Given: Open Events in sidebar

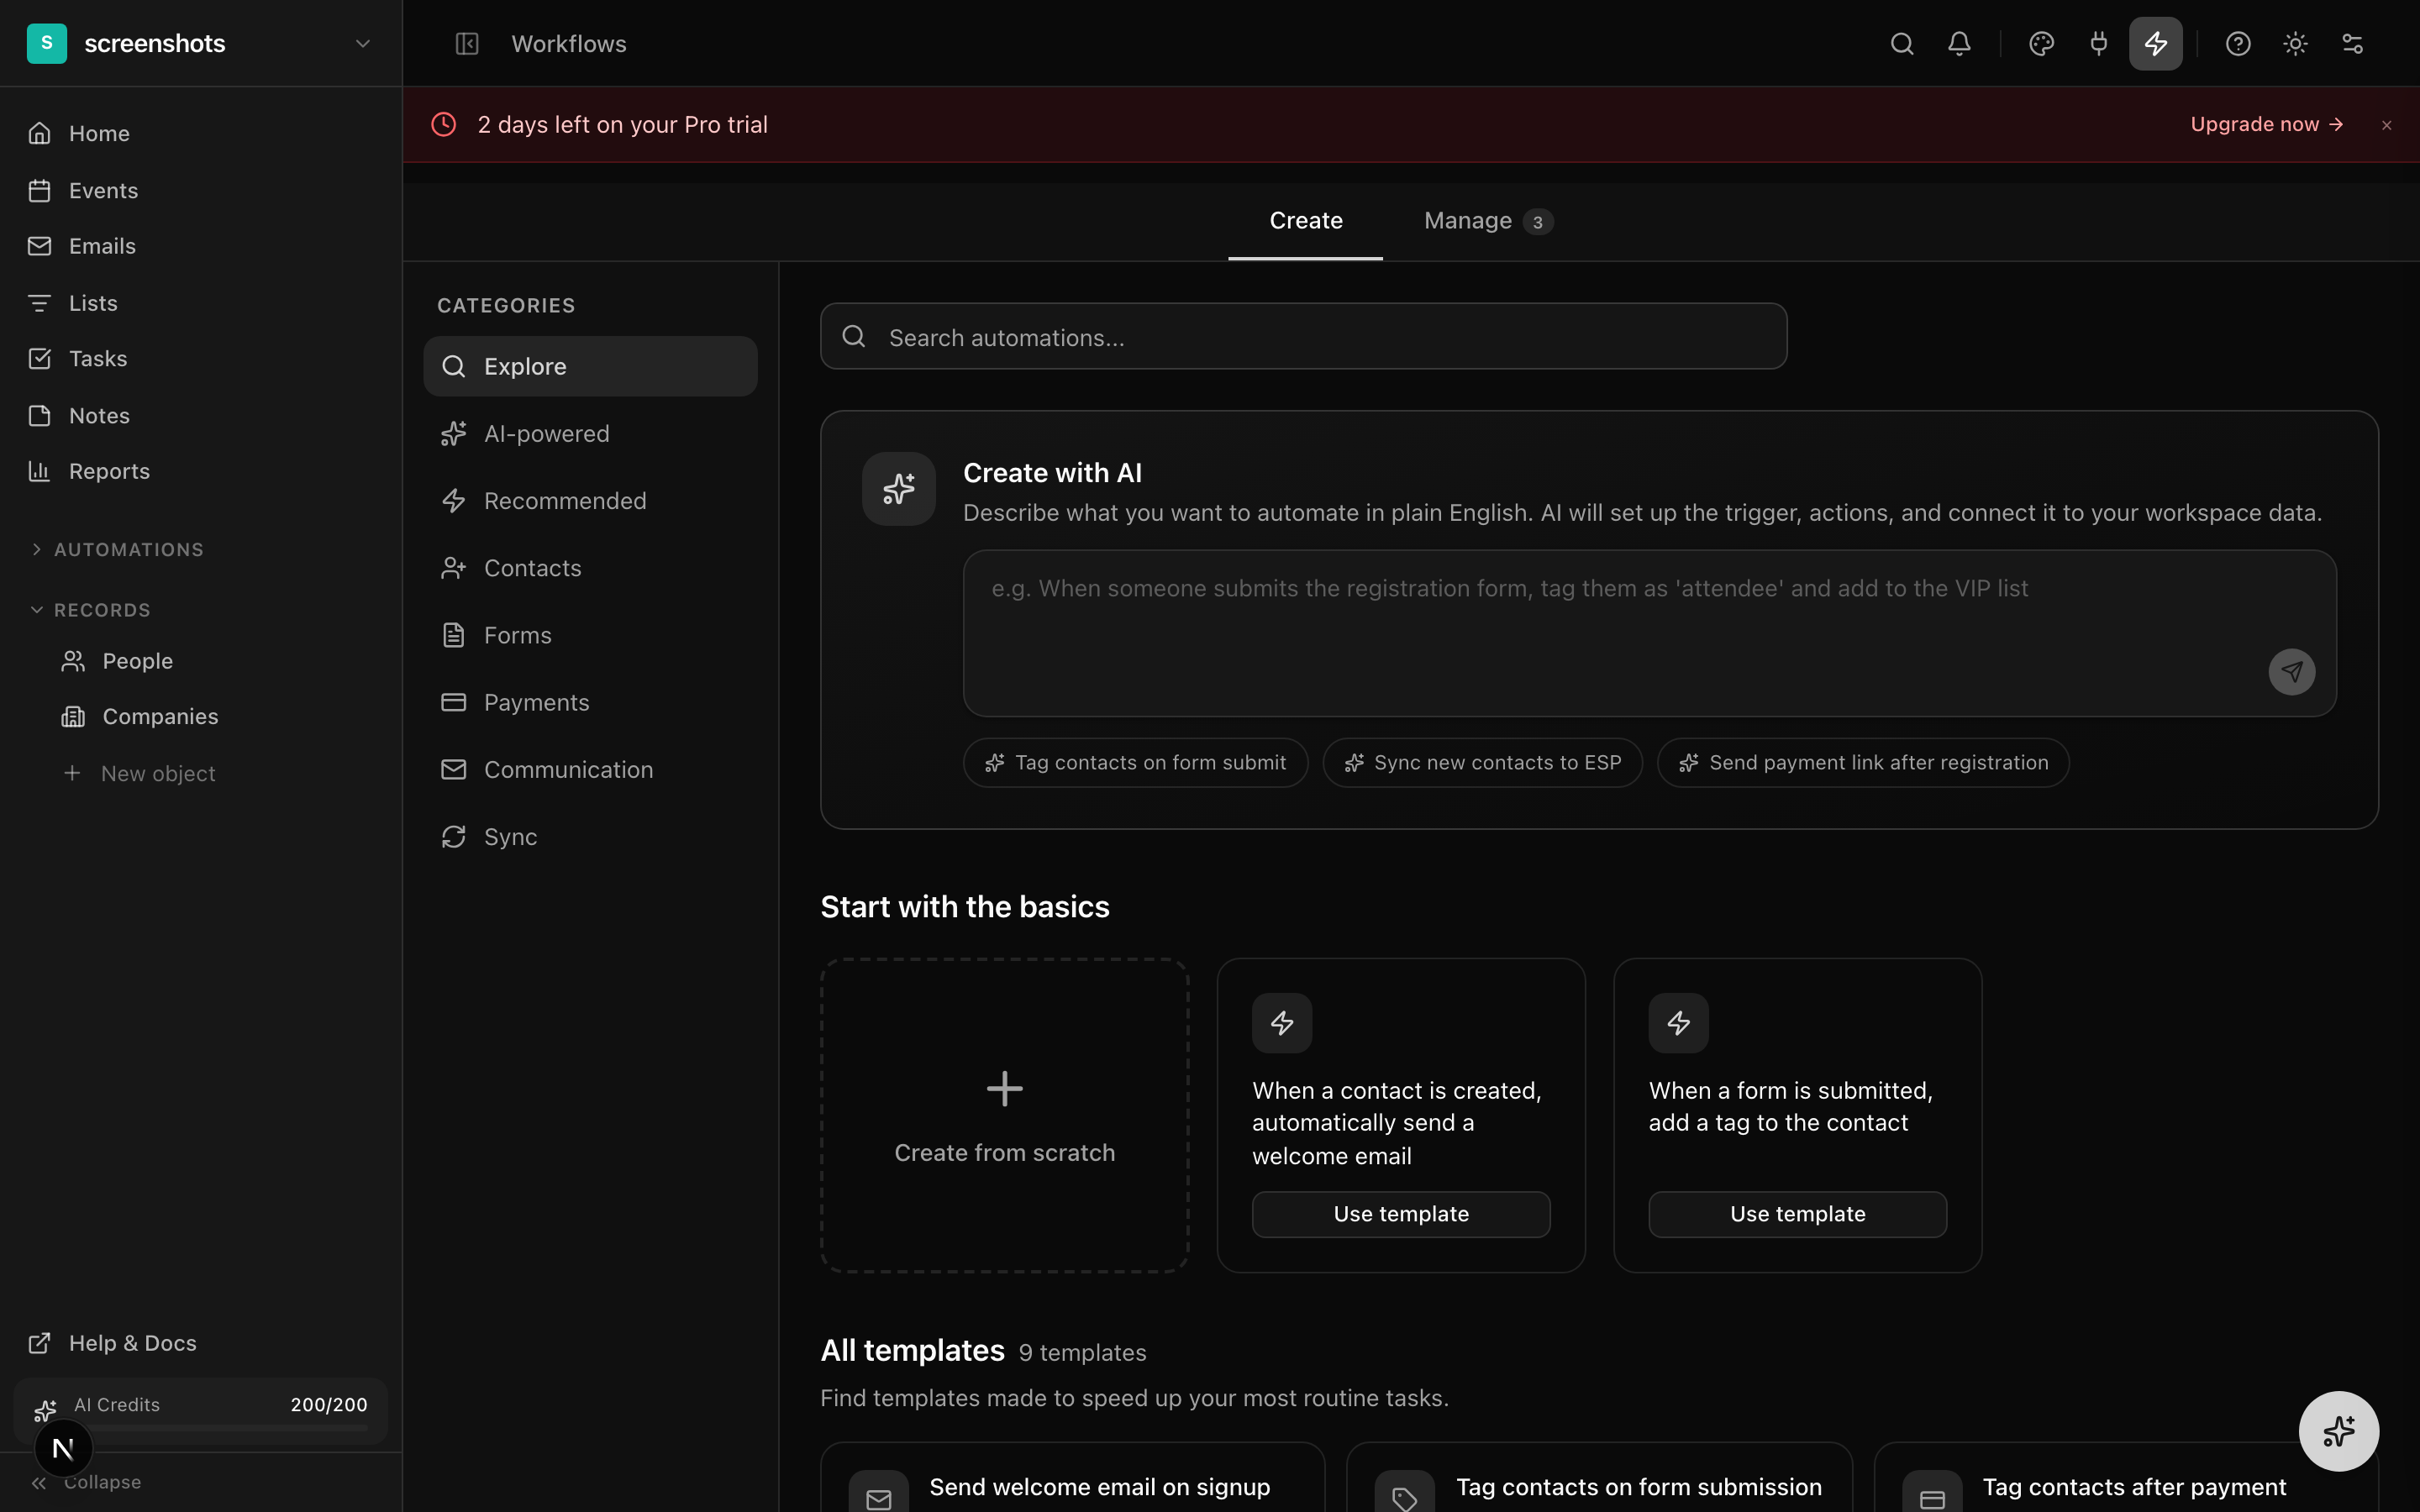Looking at the screenshot, I should coord(200,190).
